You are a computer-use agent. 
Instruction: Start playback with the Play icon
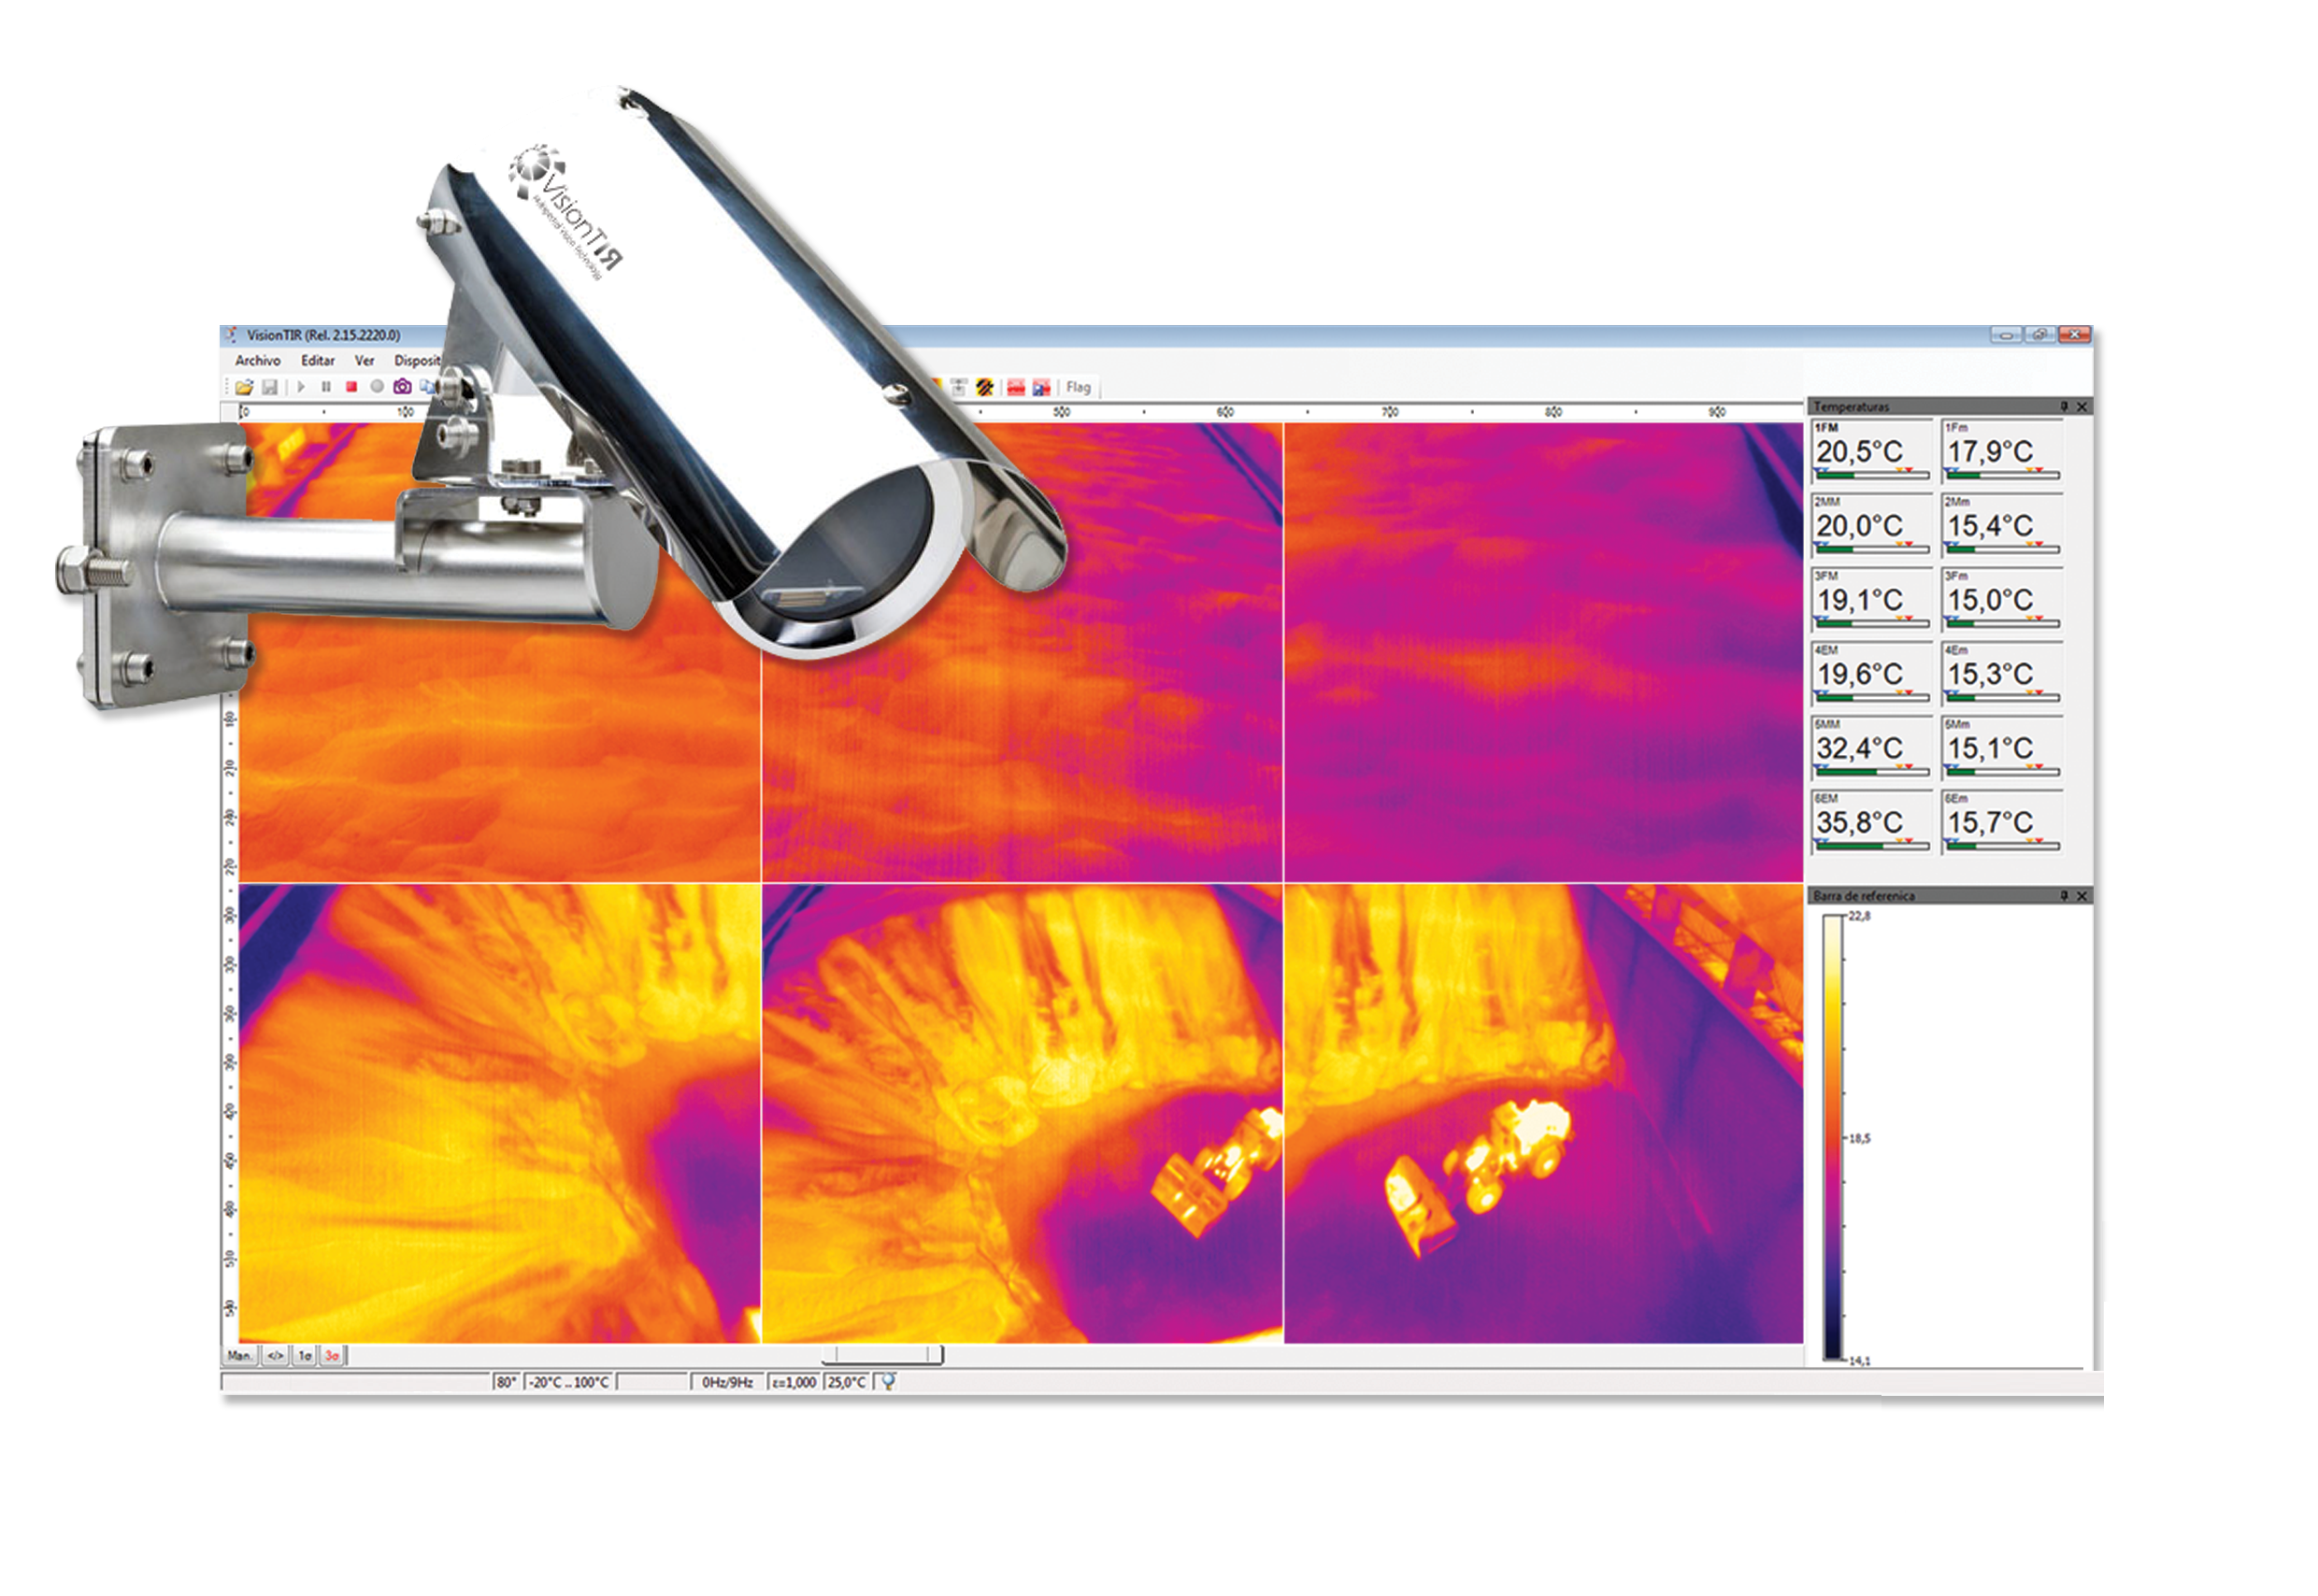[301, 388]
